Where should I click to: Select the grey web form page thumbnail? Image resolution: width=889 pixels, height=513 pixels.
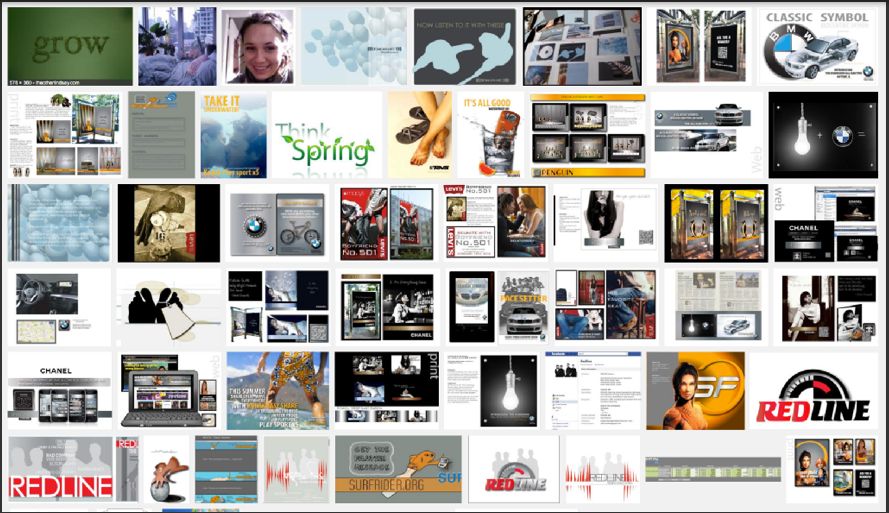(x=161, y=135)
